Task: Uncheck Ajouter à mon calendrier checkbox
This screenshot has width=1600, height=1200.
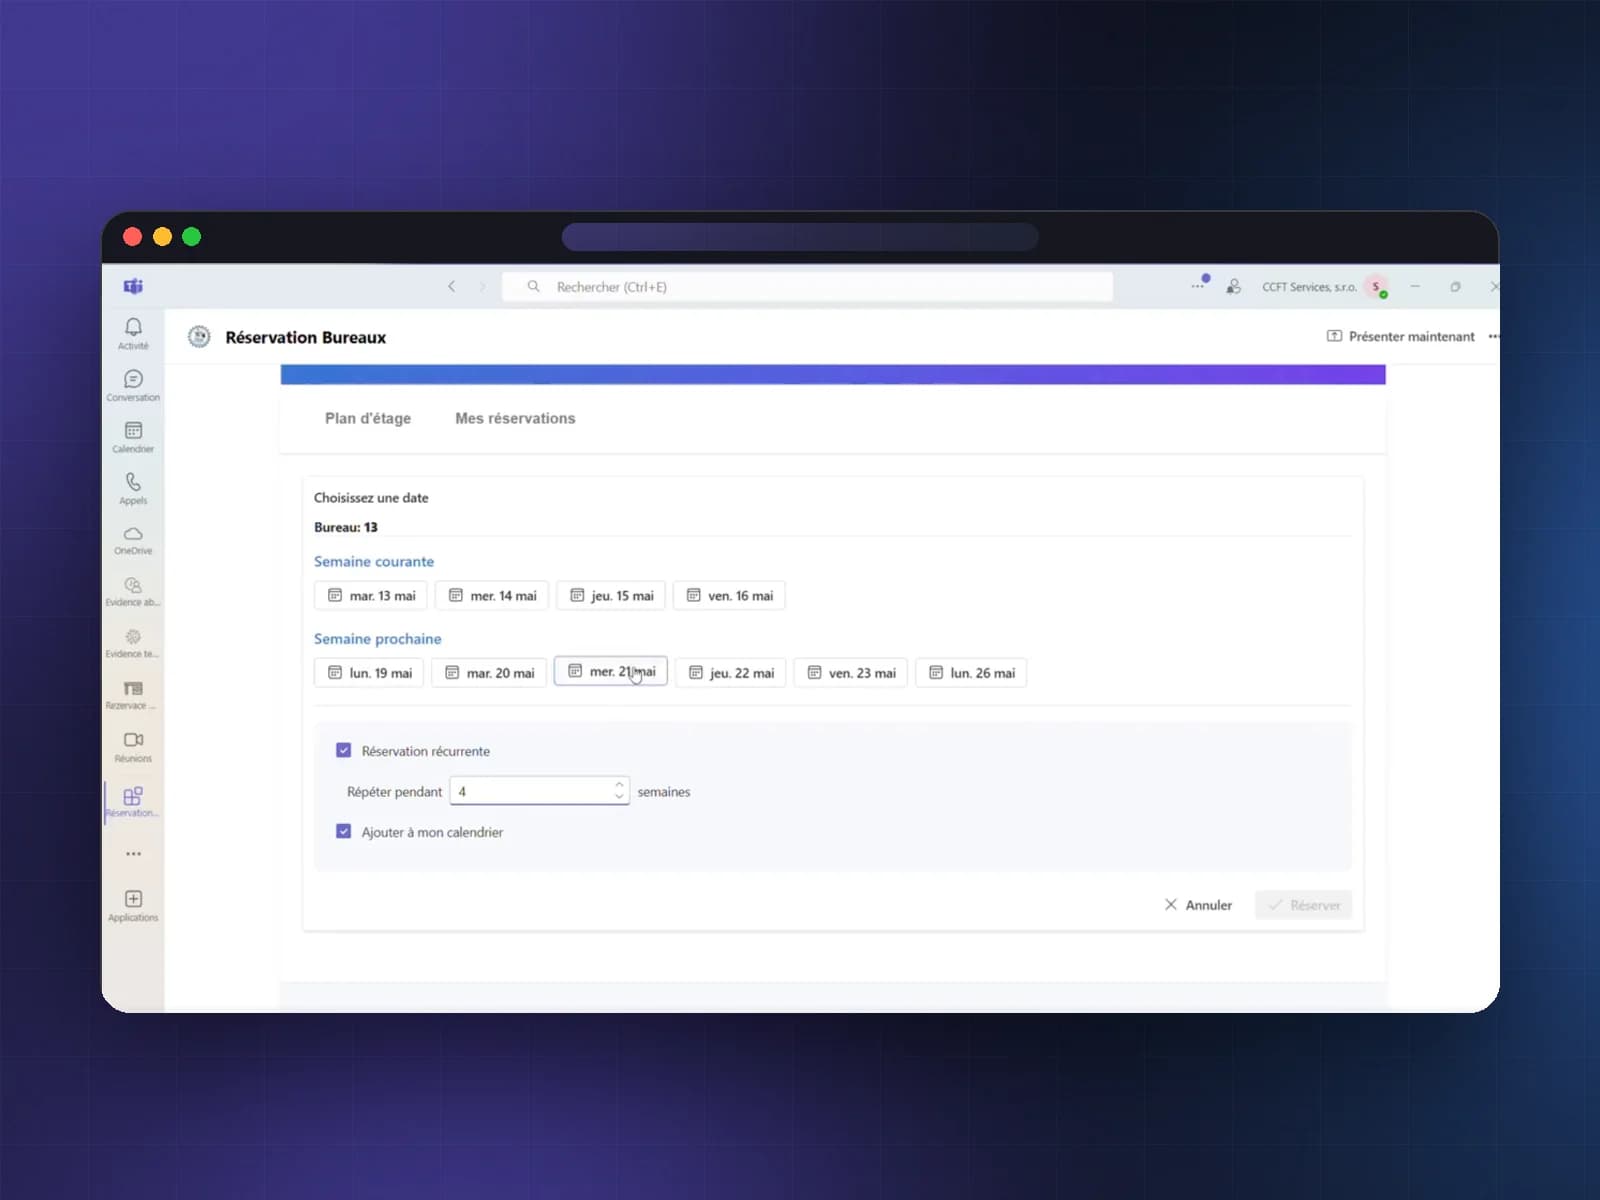Action: point(344,831)
